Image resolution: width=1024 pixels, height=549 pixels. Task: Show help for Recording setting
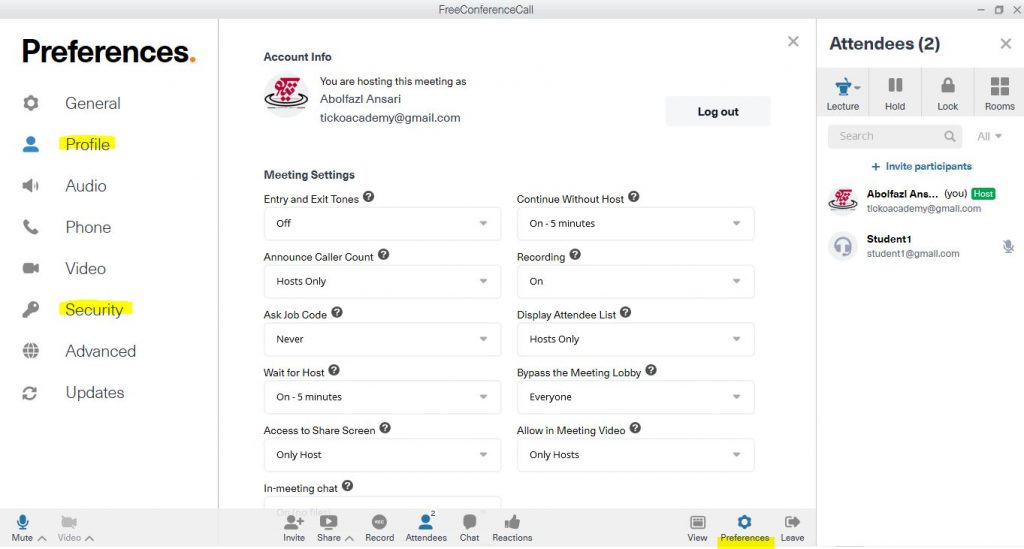point(575,255)
